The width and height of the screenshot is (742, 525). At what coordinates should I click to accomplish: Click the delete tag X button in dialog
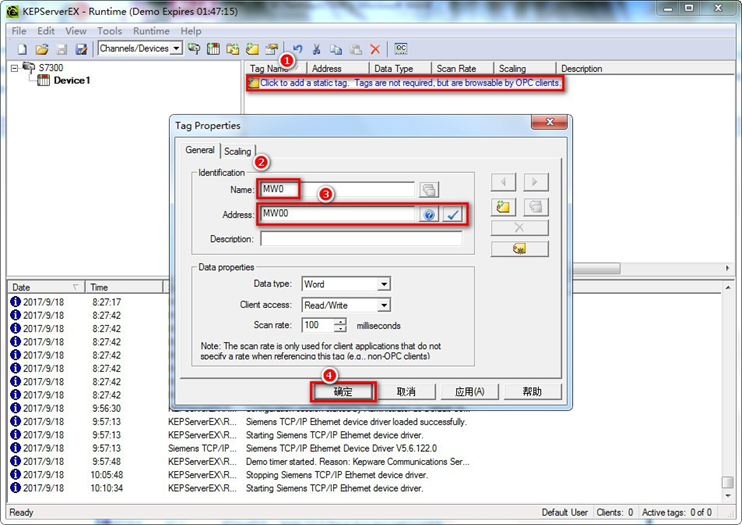[520, 228]
